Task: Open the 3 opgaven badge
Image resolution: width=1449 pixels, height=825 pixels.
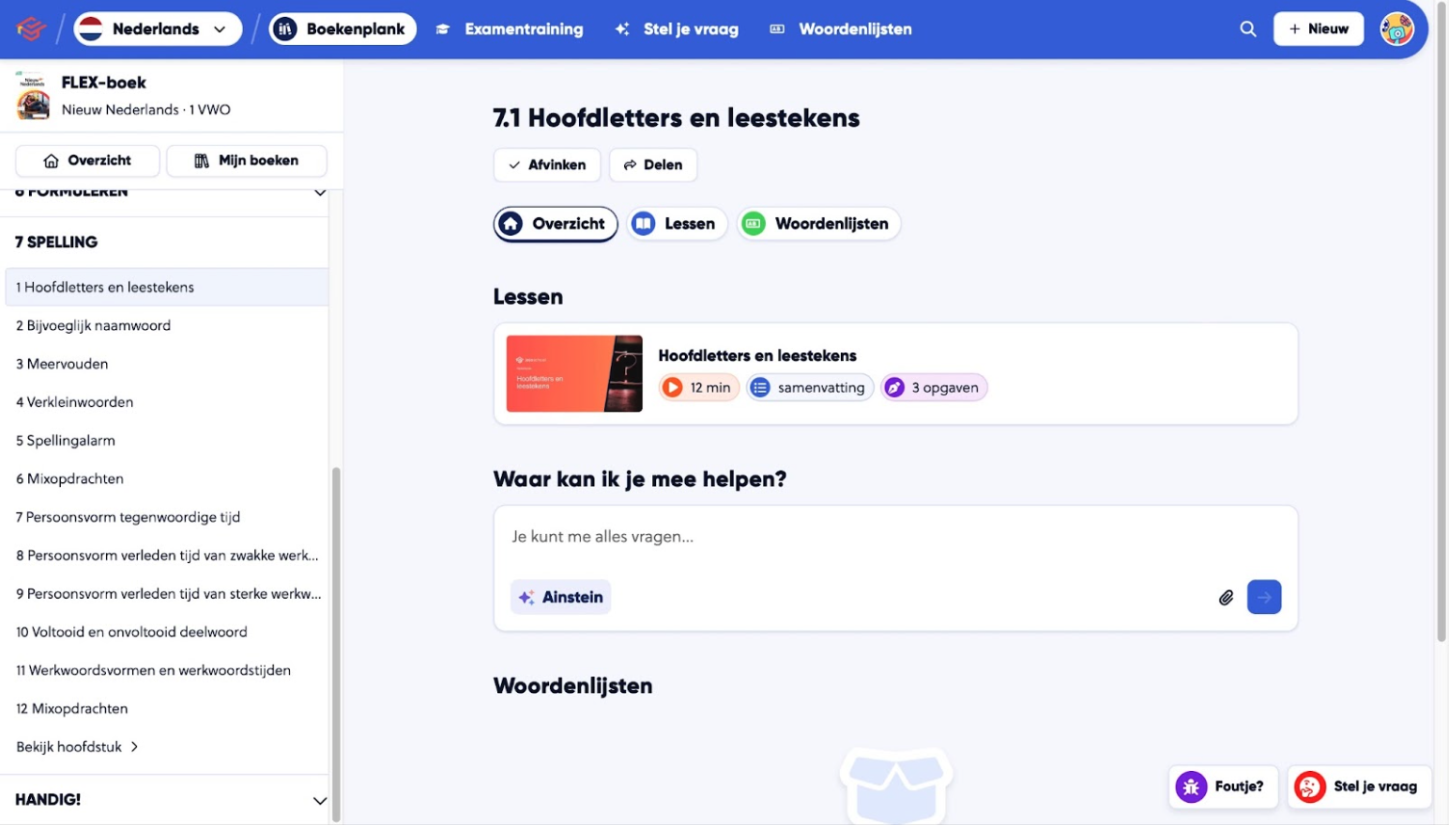Action: point(933,387)
